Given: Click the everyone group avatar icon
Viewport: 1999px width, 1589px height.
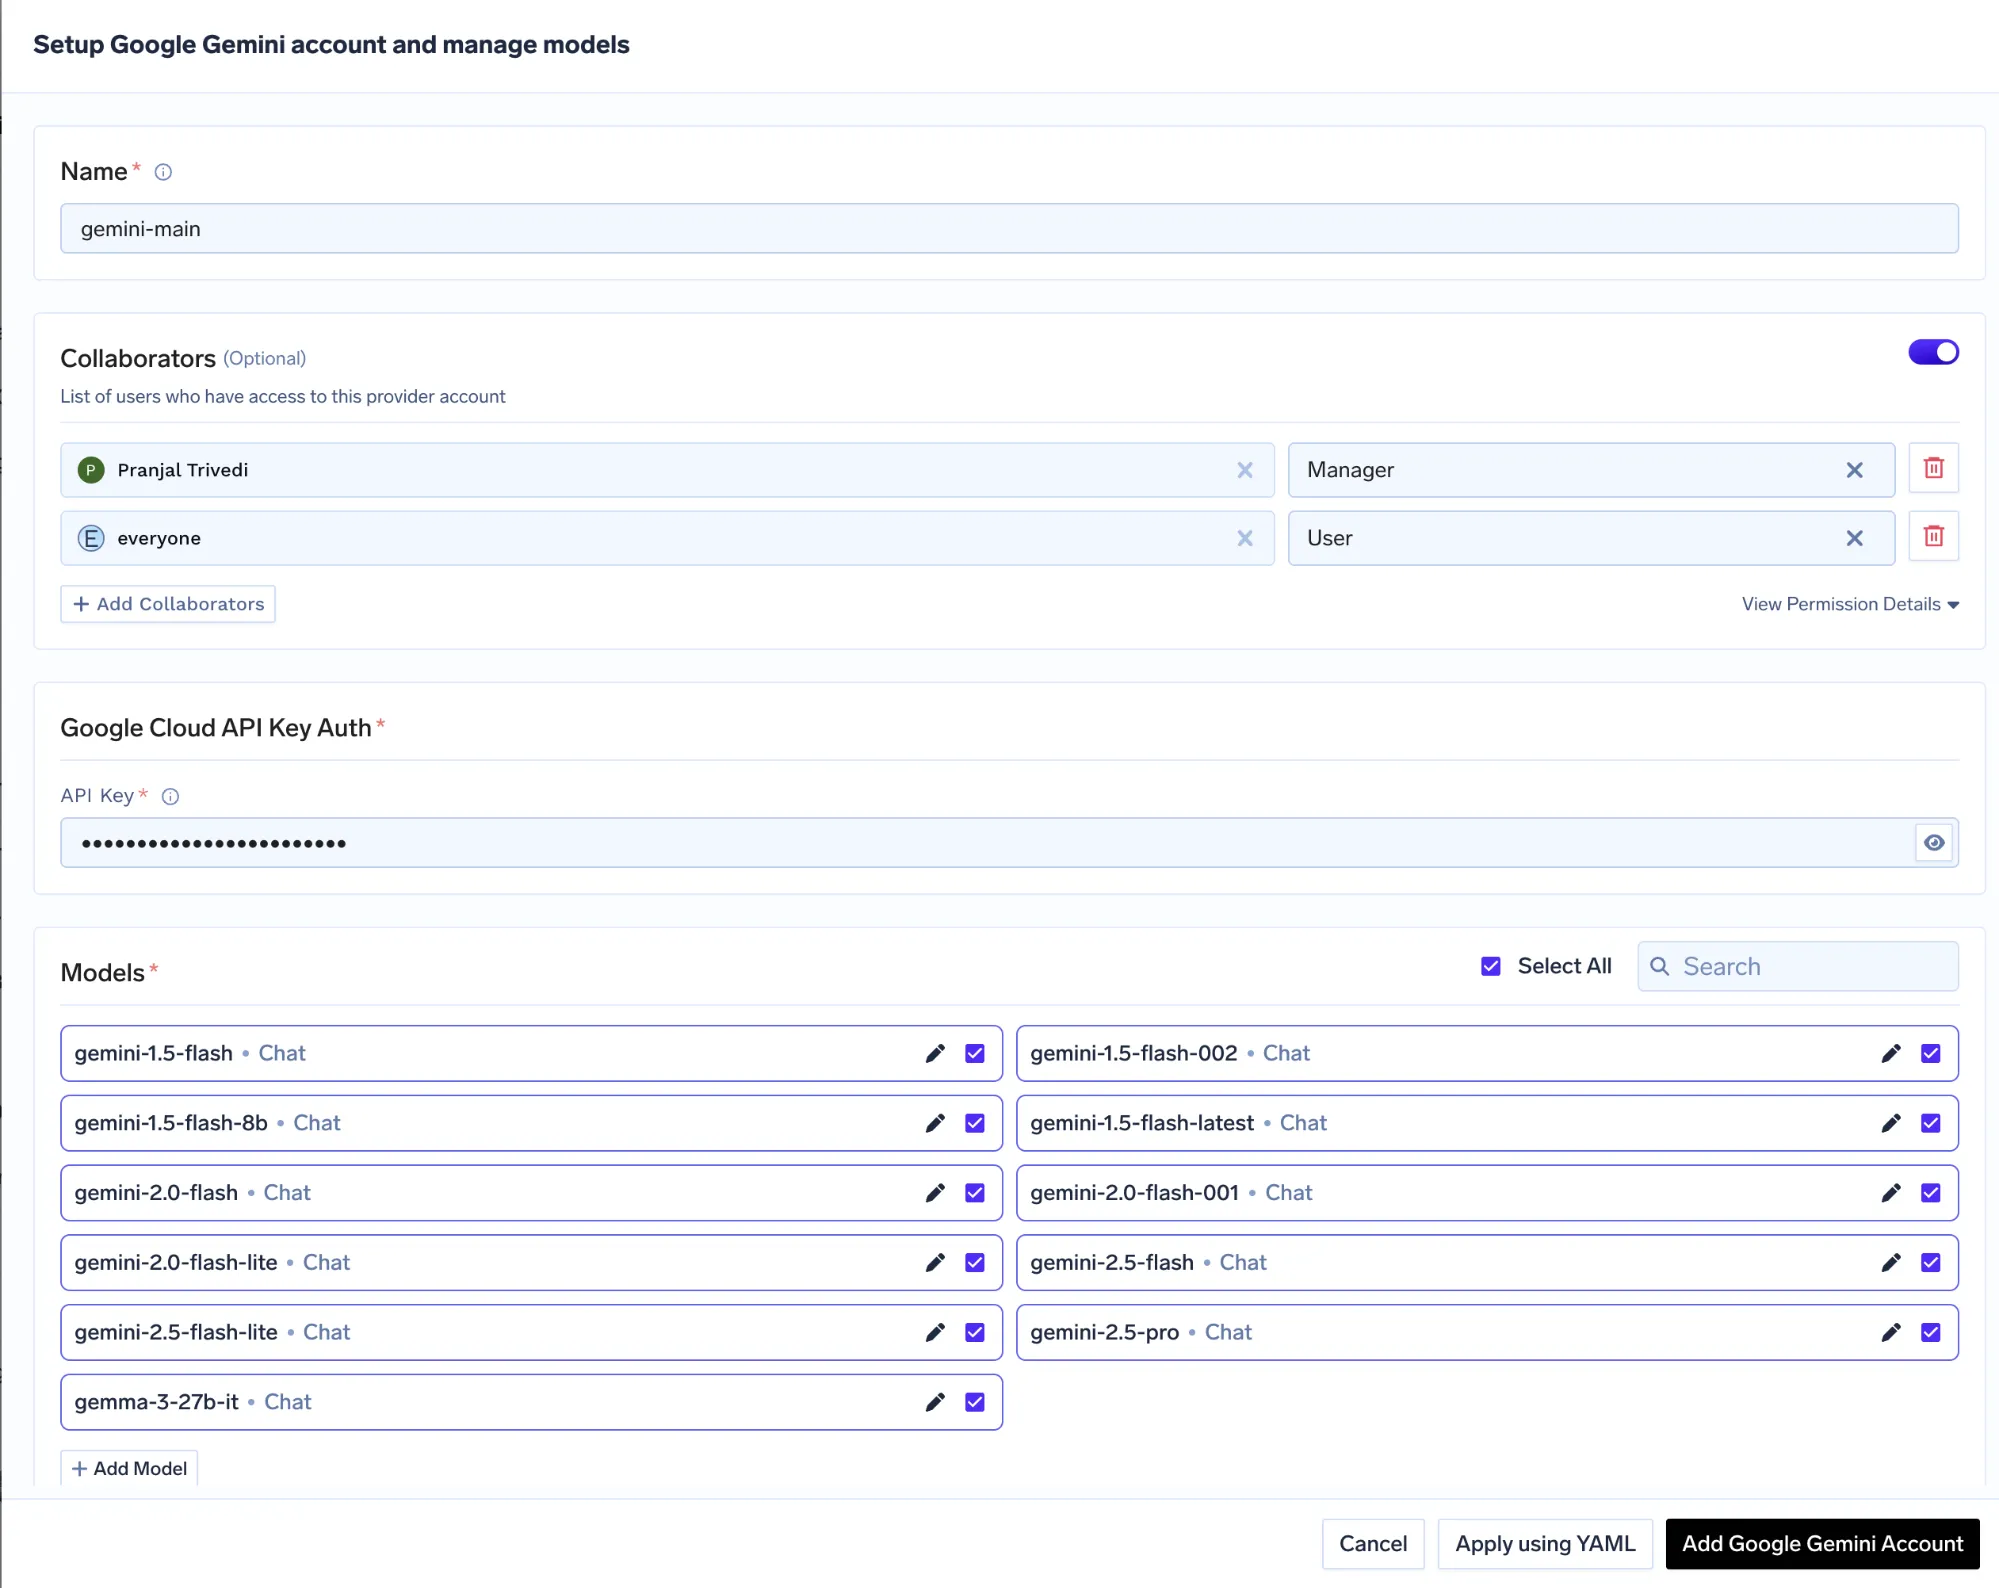Looking at the screenshot, I should 91,538.
